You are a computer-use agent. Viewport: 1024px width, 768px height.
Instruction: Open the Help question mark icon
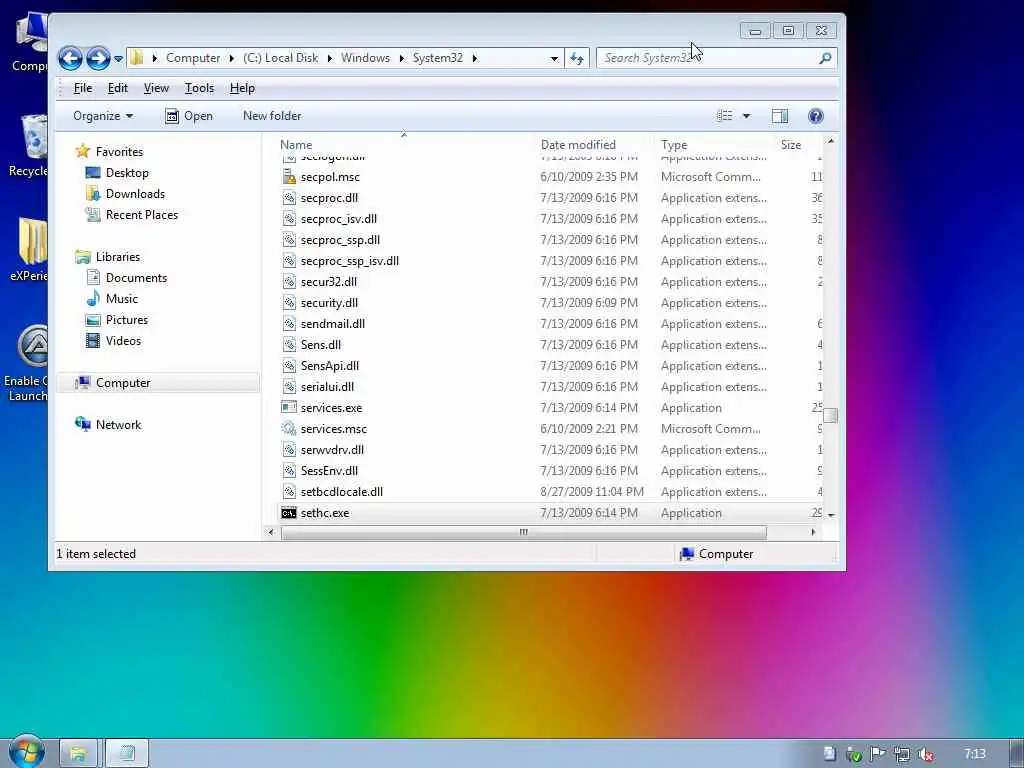click(816, 116)
